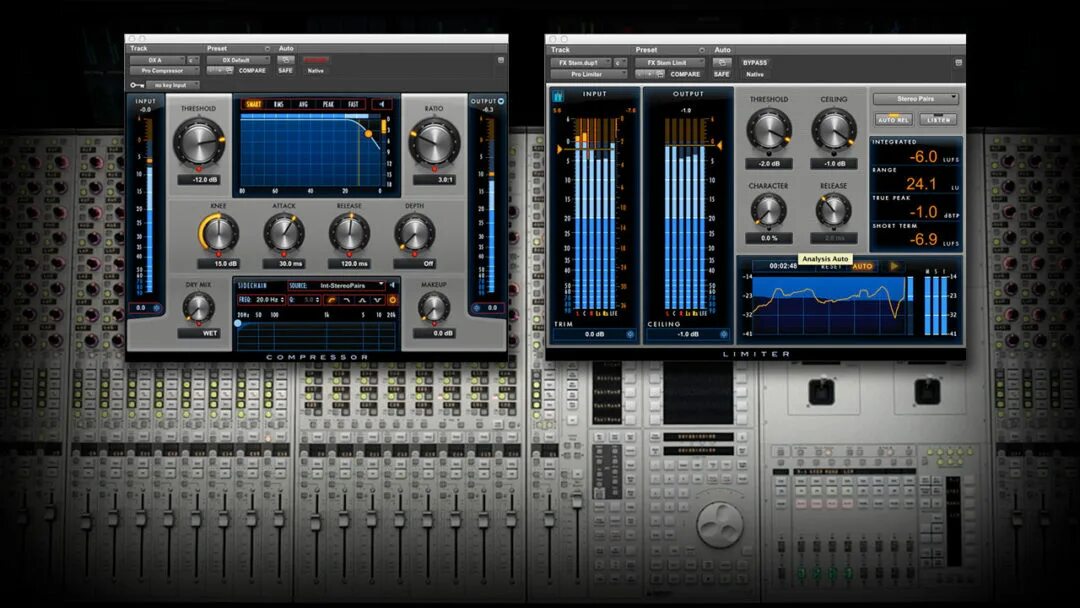Open the FX Stem Limit preset dropdown
This screenshot has width=1080, height=608.
point(669,63)
